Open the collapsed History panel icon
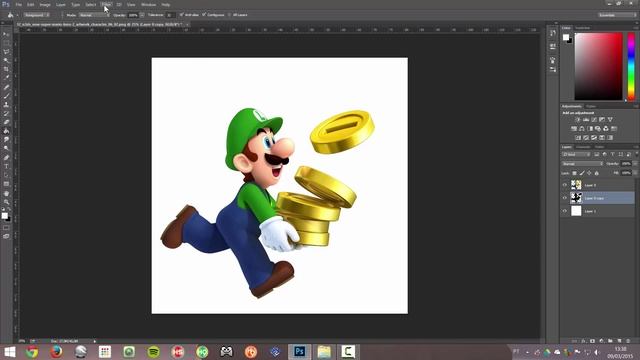Screen dimensions: 640x360 coord(553,33)
